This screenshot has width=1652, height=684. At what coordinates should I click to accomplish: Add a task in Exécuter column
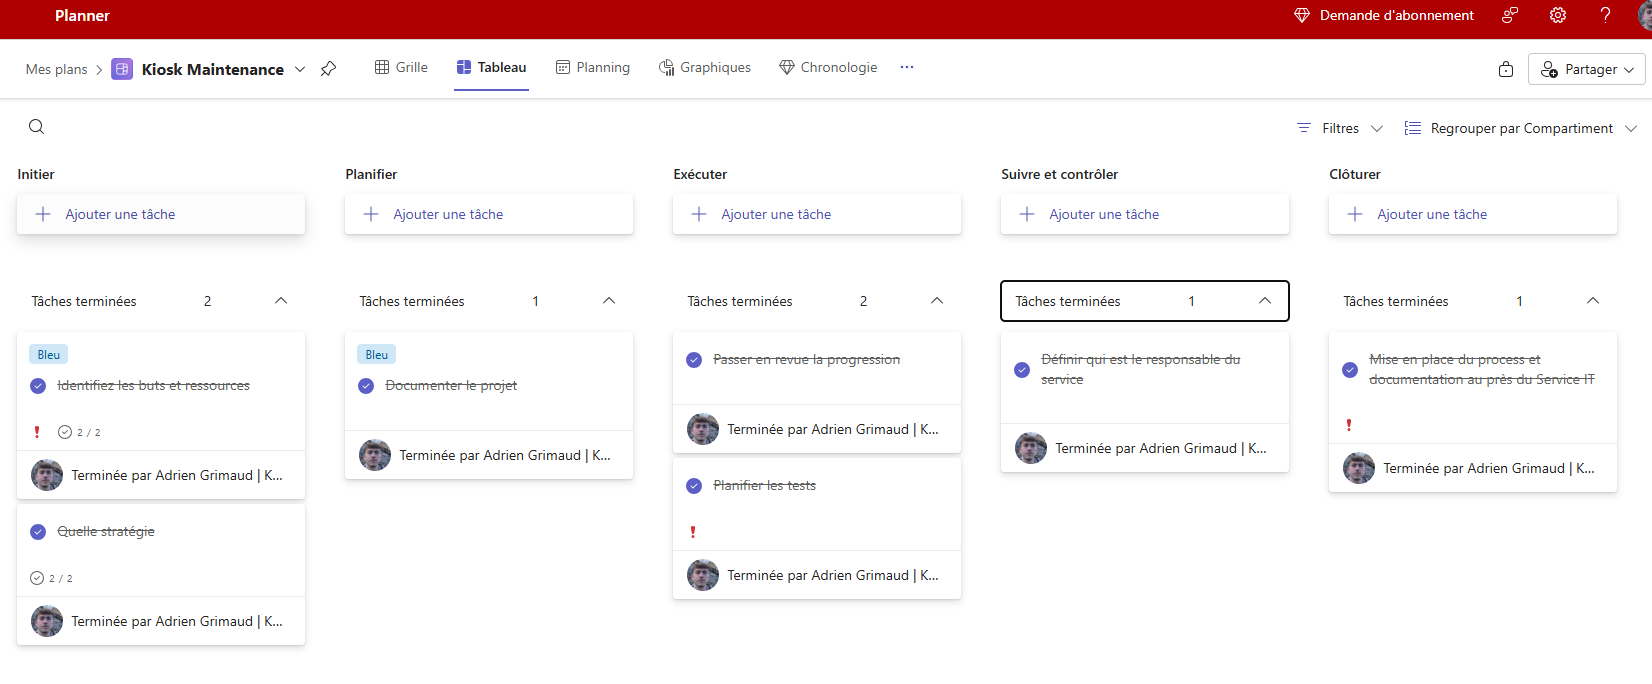pos(817,214)
